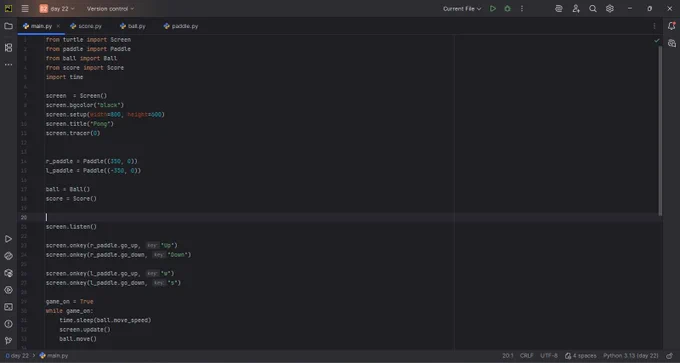Click the editor vertical scrollbar
The width and height of the screenshot is (680, 363).
(x=660, y=130)
